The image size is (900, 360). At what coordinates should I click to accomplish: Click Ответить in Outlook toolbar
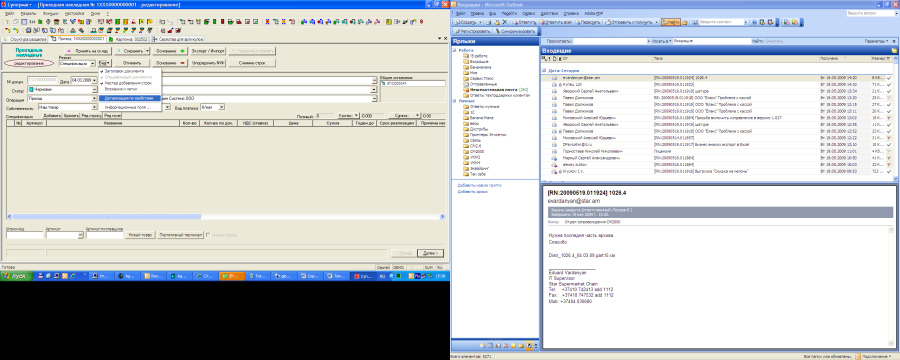526,22
